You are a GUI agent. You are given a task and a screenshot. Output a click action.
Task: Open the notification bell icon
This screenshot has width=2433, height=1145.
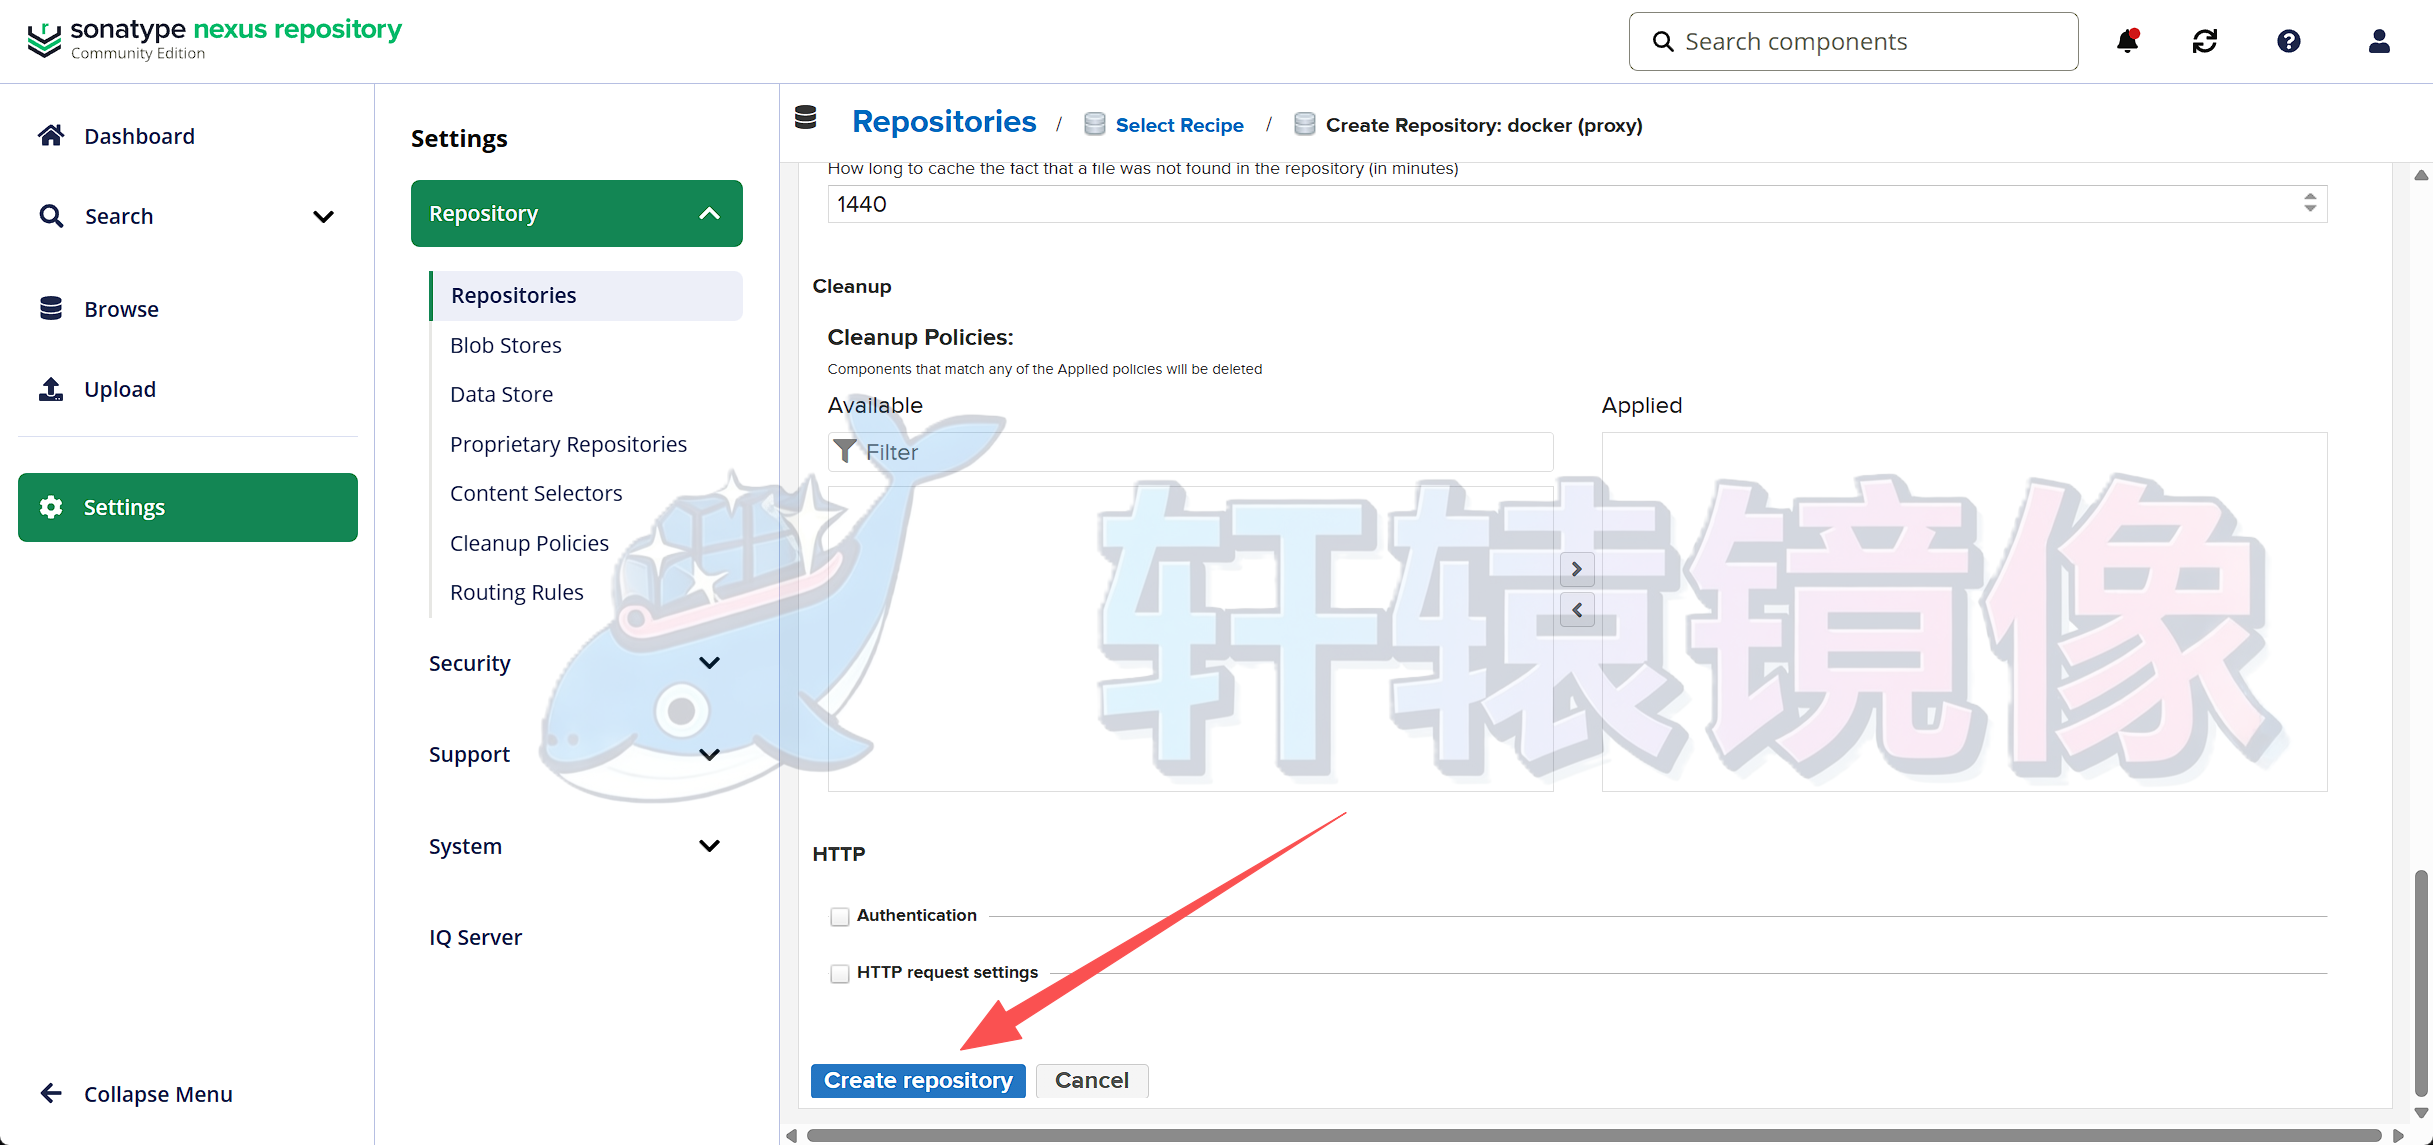click(x=2128, y=41)
